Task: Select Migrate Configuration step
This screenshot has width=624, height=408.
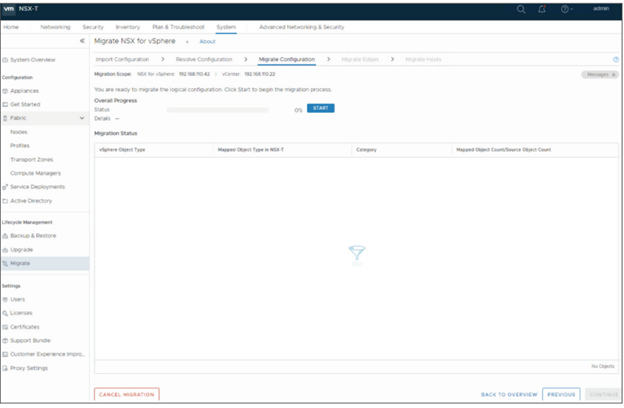Action: (x=287, y=59)
